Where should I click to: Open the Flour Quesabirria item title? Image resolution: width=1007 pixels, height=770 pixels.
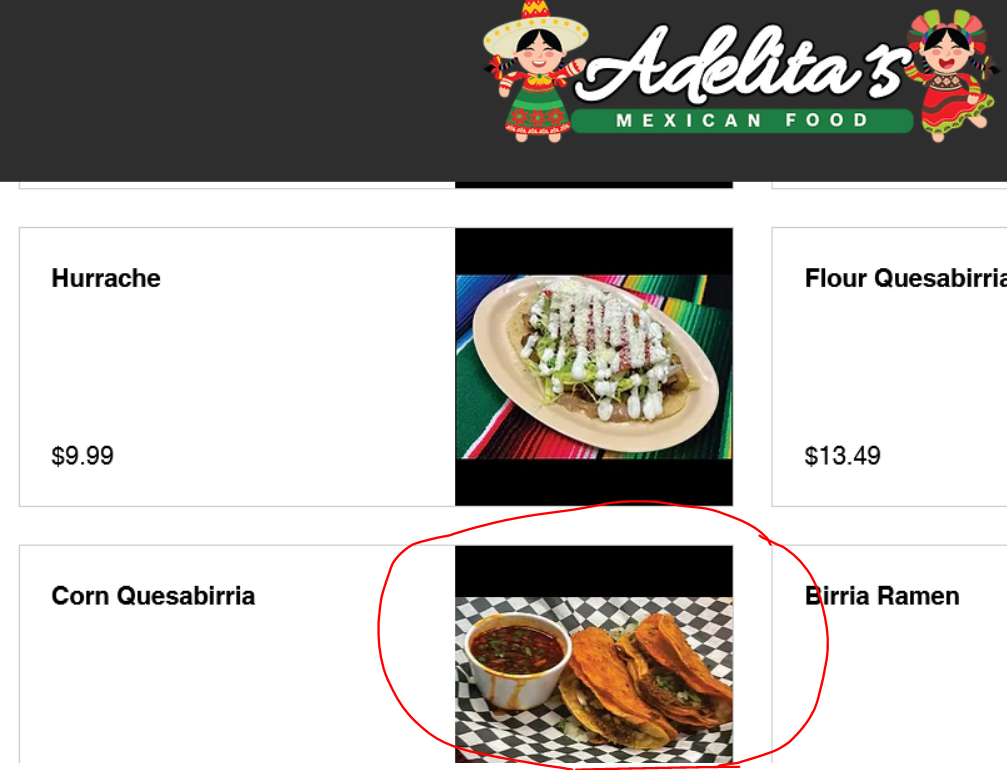(906, 278)
